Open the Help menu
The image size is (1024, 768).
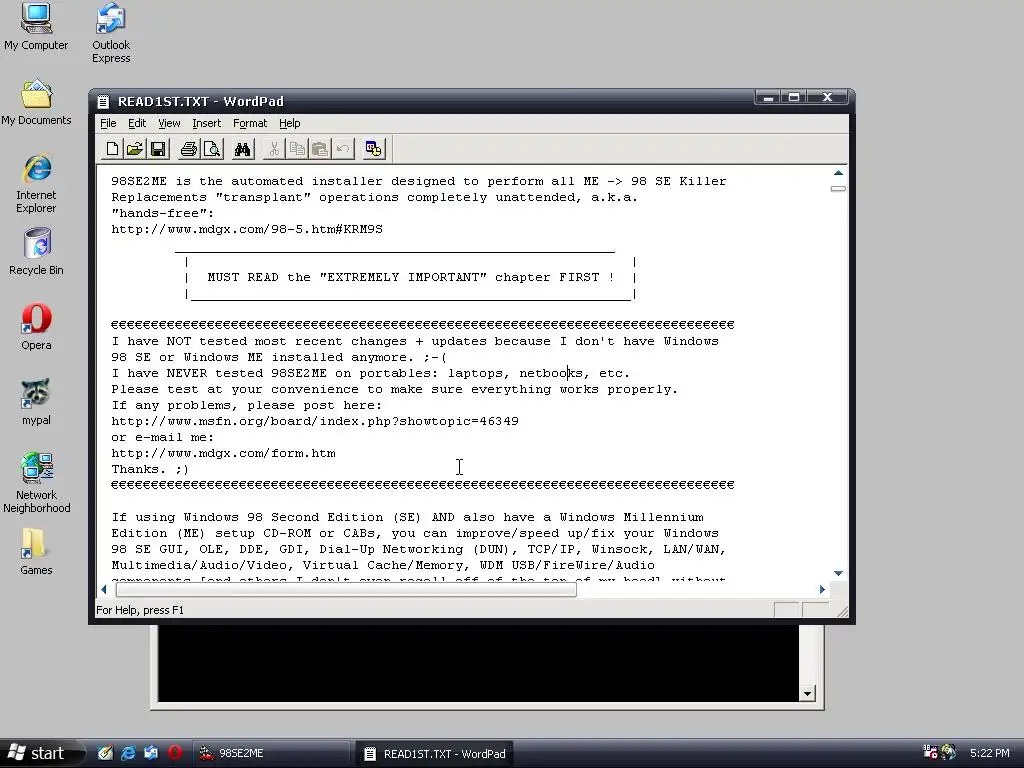coord(290,123)
